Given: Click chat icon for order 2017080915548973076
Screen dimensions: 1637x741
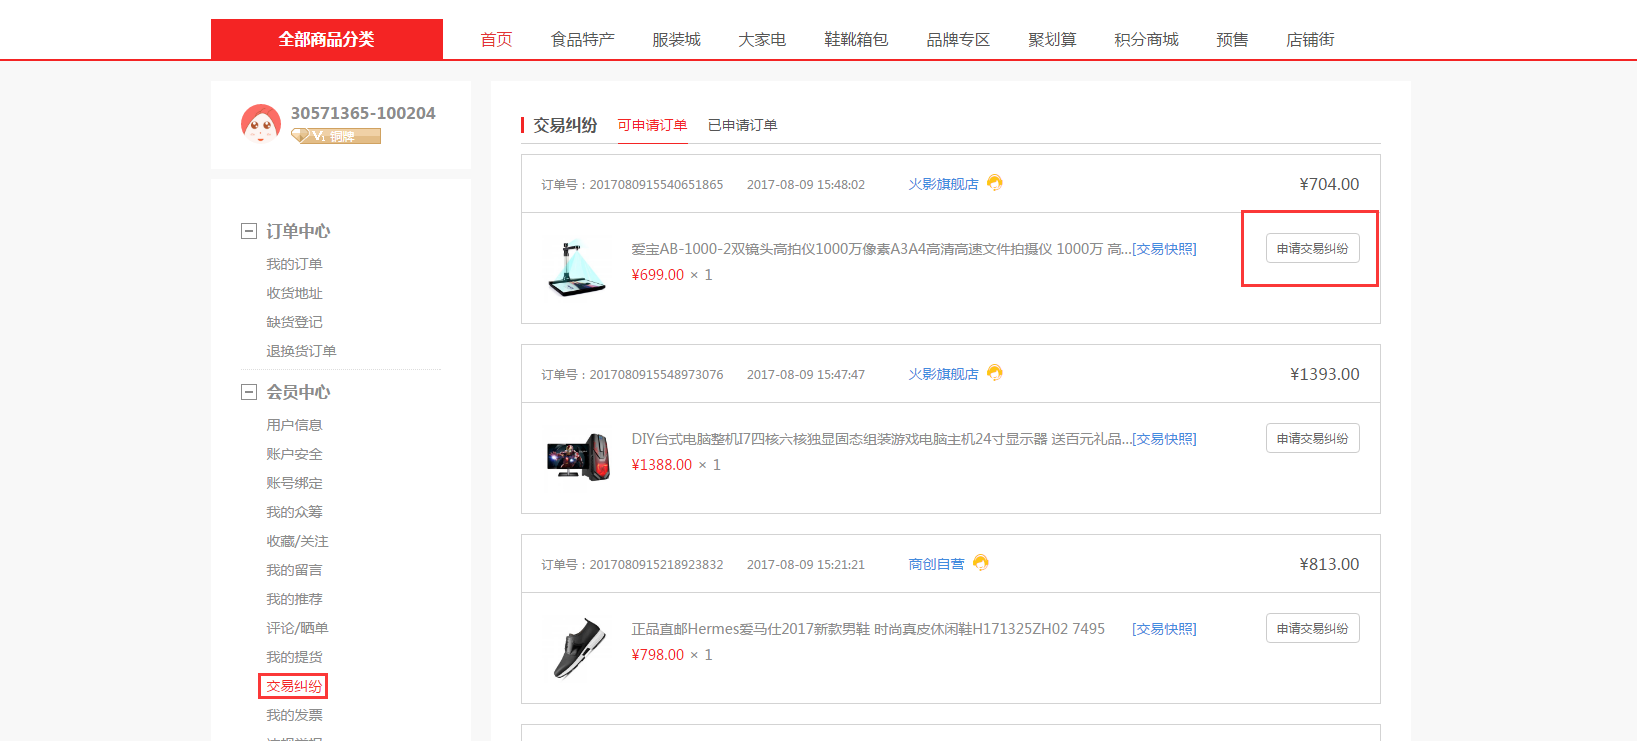Looking at the screenshot, I should coord(995,373).
